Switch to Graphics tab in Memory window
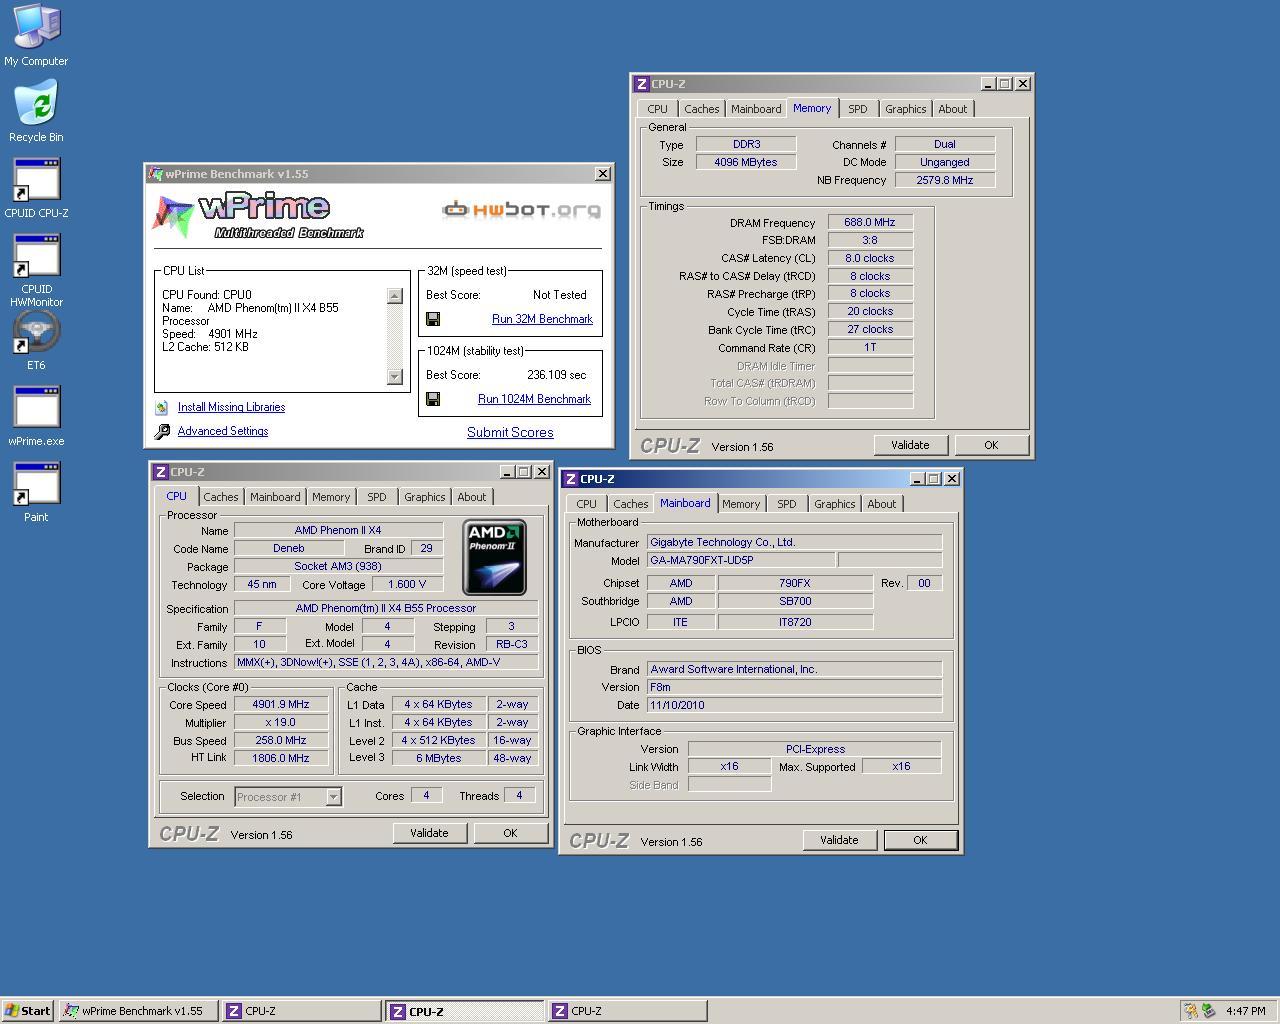Viewport: 1280px width, 1024px height. (906, 109)
